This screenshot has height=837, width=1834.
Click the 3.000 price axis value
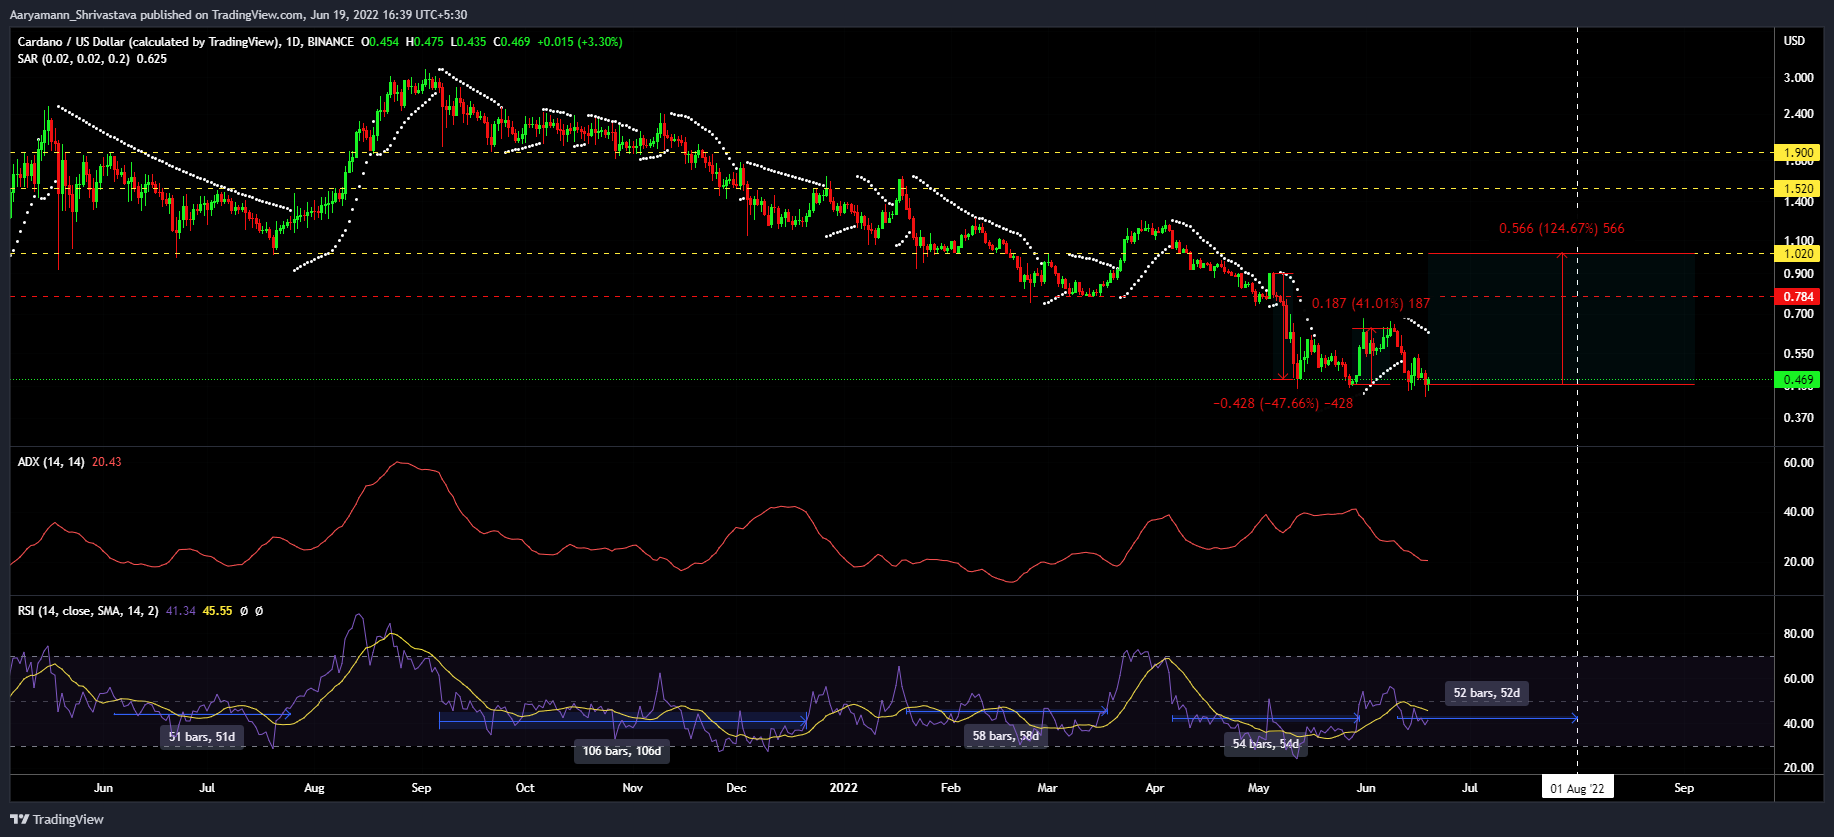pyautogui.click(x=1798, y=78)
